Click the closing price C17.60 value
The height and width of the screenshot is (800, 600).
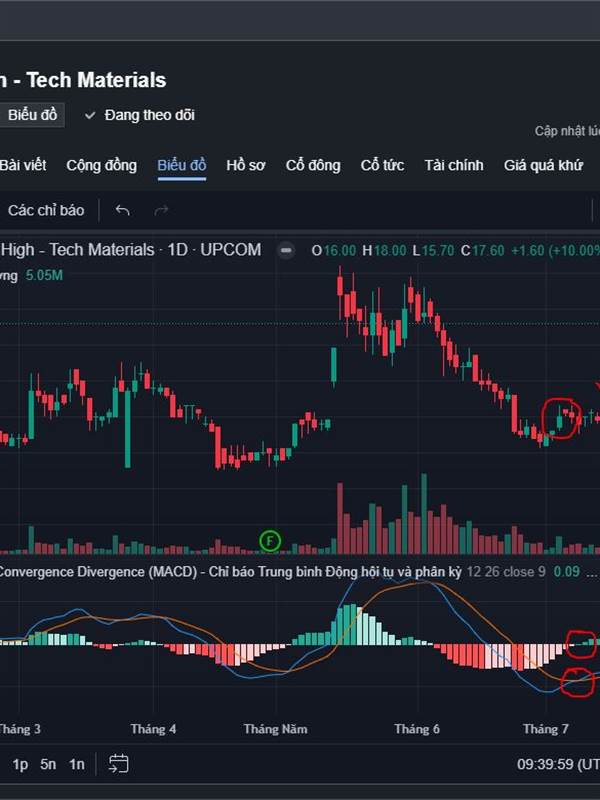click(483, 251)
